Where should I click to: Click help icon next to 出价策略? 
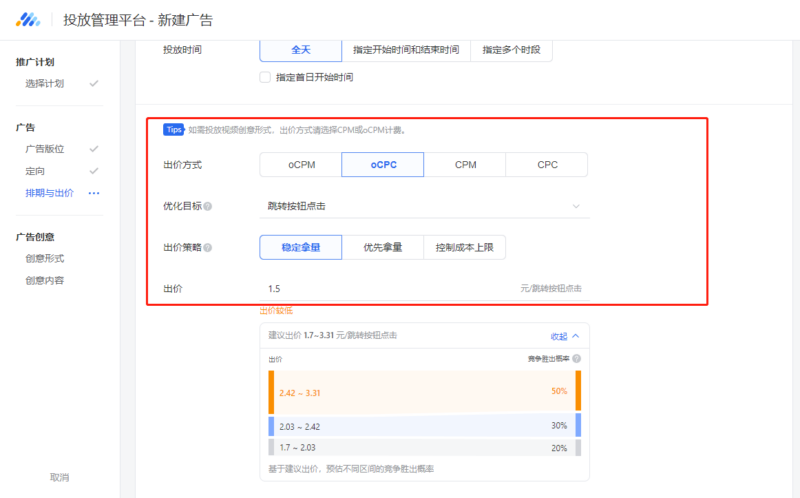(x=208, y=247)
